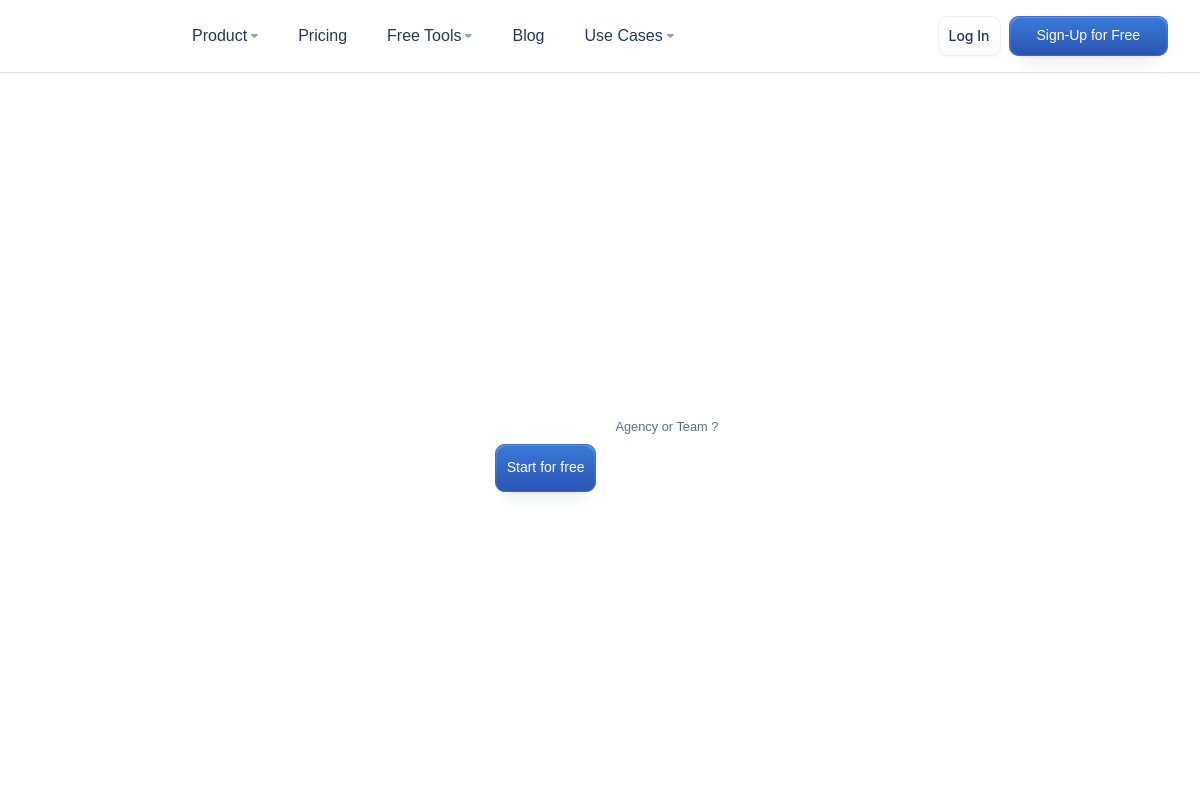The image size is (1200, 800).
Task: Select the Use Cases navigation label
Action: point(623,36)
